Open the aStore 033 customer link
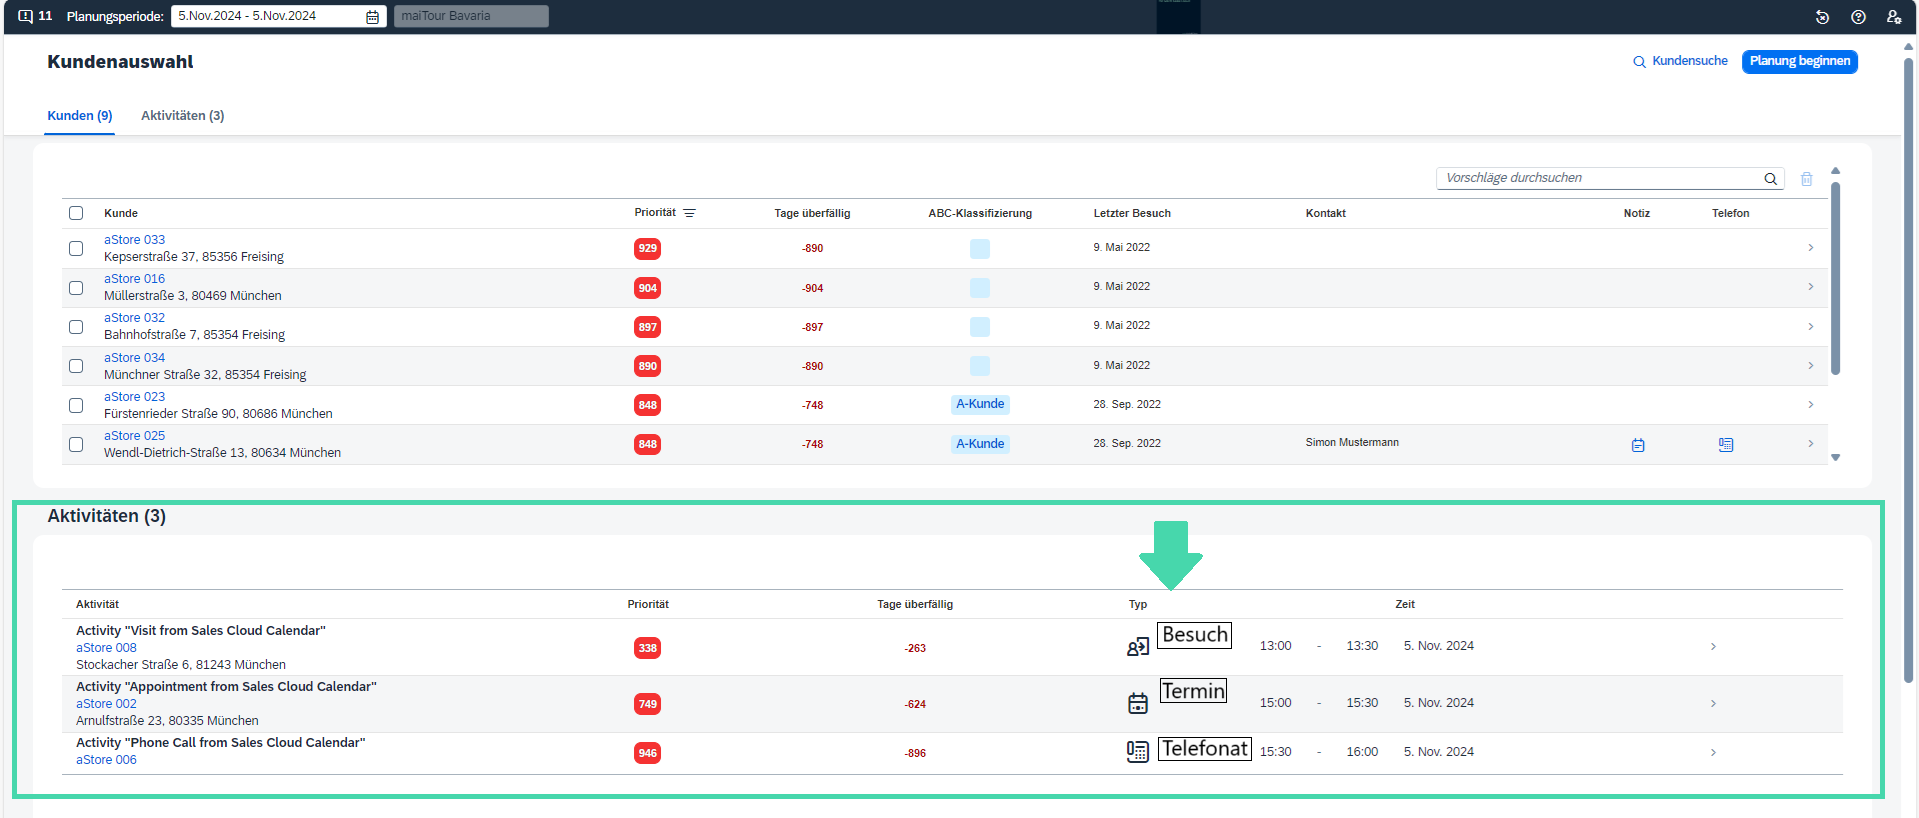The image size is (1919, 818). pos(134,240)
